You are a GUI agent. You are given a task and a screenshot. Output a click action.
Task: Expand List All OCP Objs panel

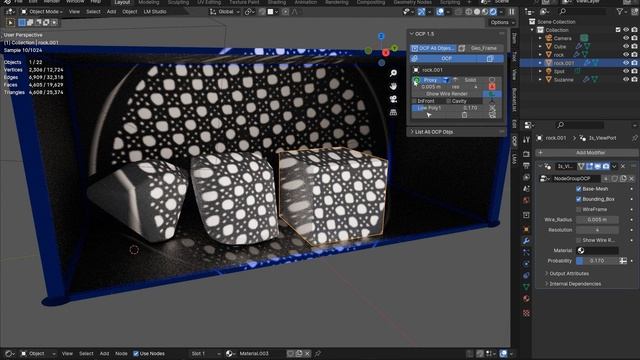point(412,132)
